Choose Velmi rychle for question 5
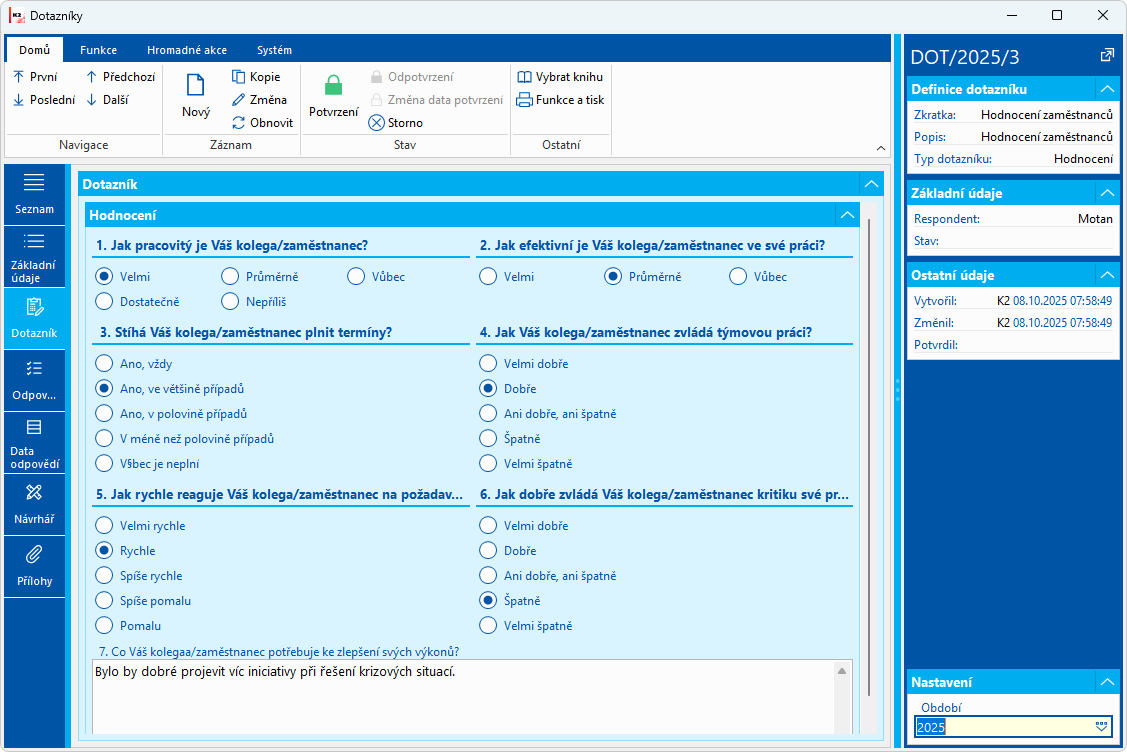This screenshot has width=1127, height=752. click(104, 525)
